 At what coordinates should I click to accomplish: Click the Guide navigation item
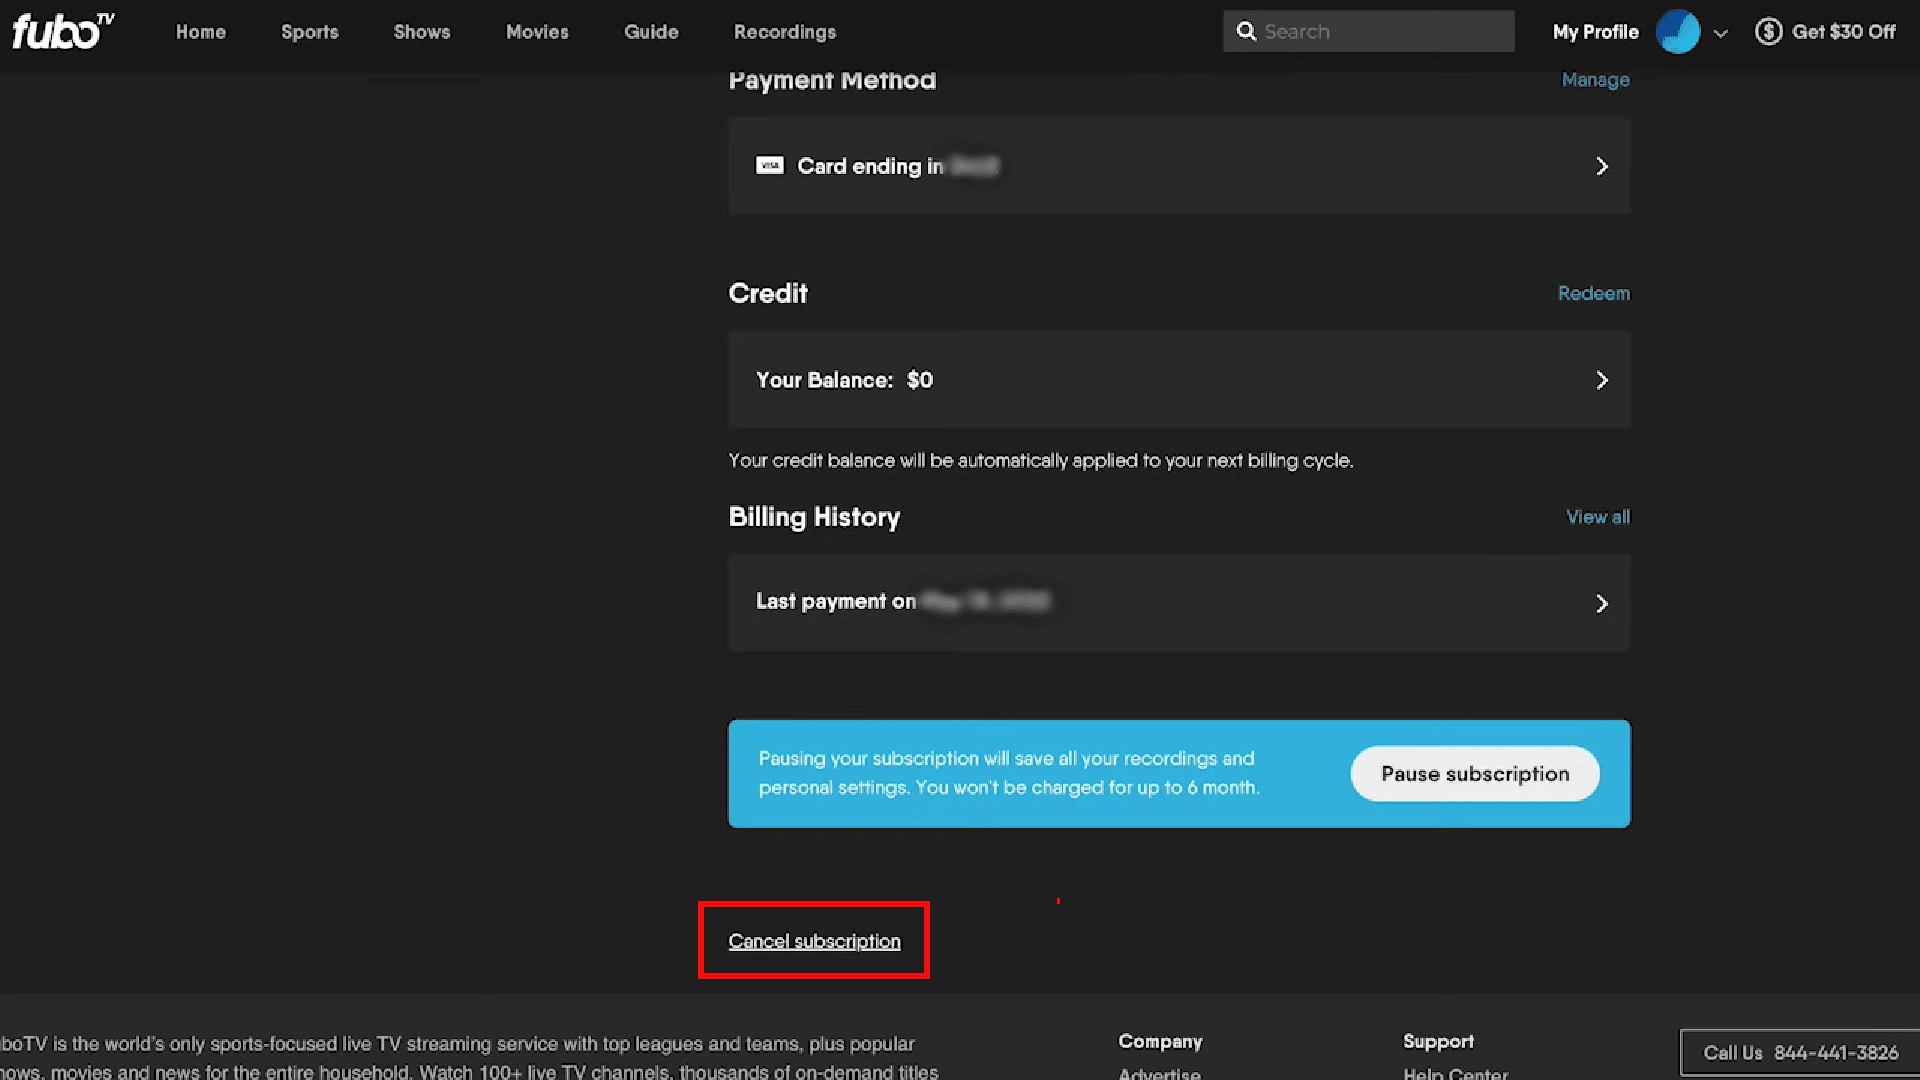tap(650, 32)
